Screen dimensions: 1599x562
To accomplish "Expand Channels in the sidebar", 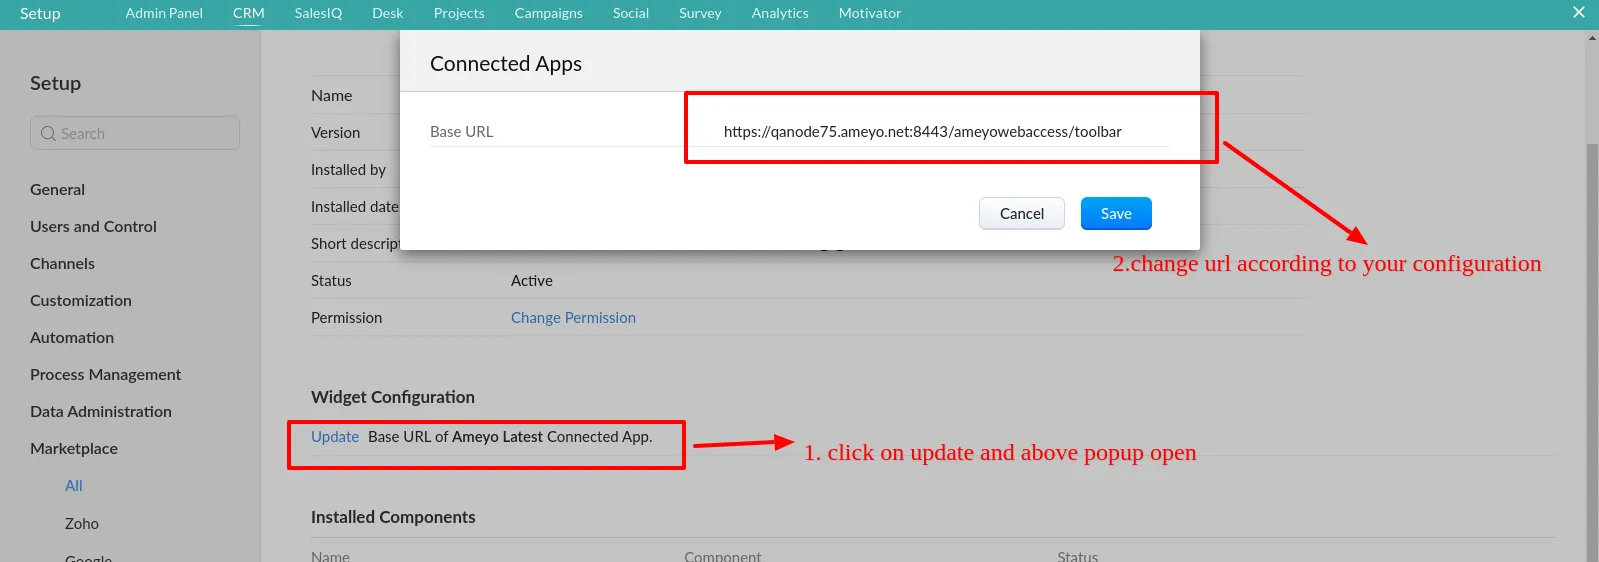I will click(62, 263).
